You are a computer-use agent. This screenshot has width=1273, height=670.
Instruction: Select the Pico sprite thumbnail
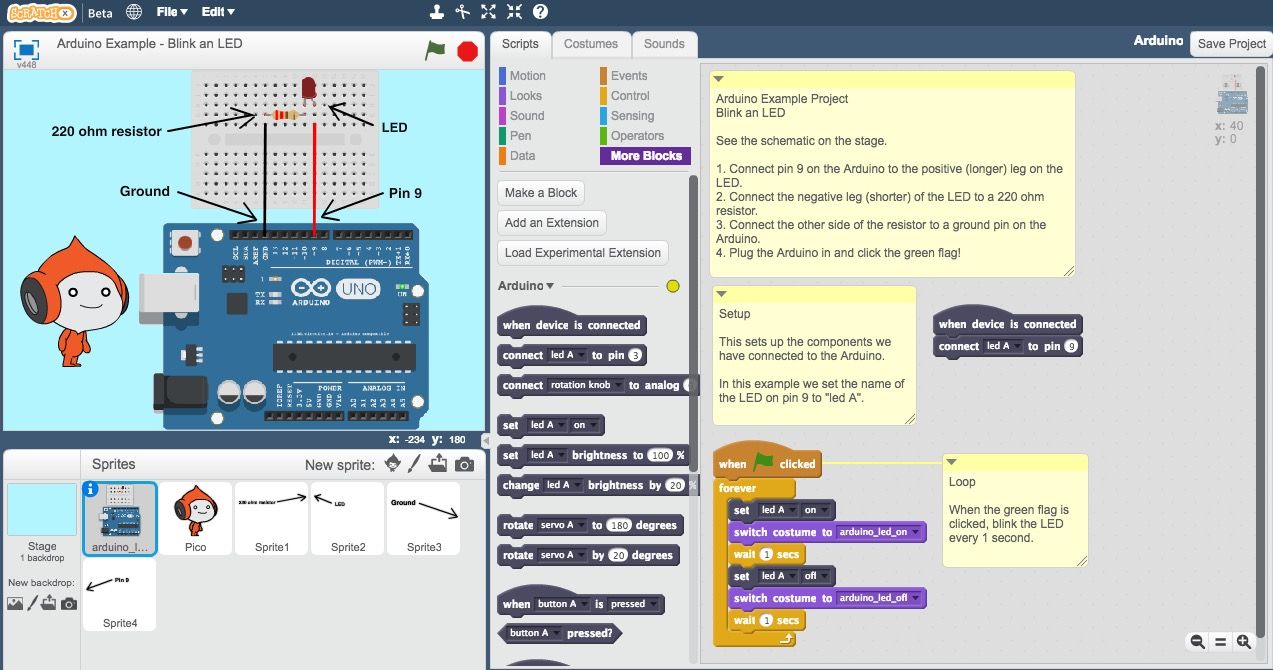196,517
